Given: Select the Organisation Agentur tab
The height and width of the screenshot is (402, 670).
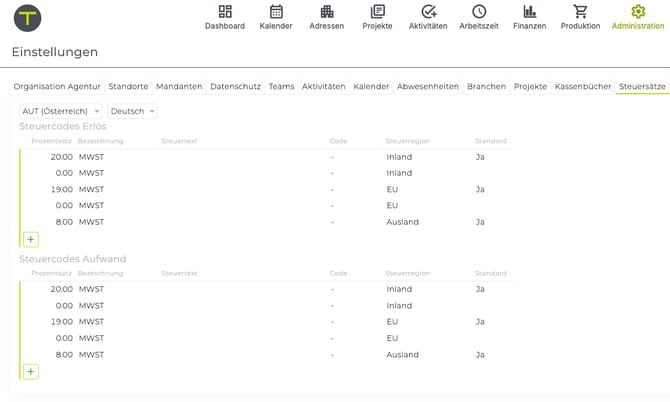Looking at the screenshot, I should (x=57, y=87).
